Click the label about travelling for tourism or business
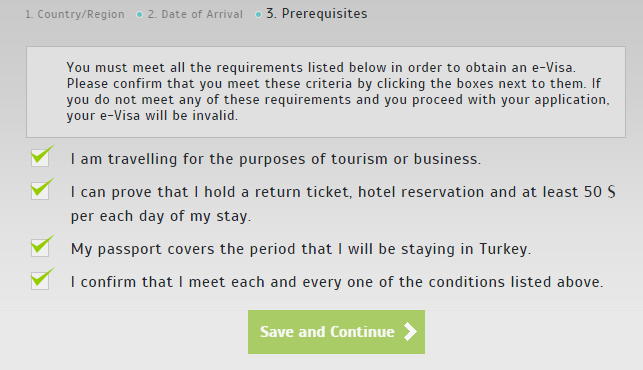Image resolution: width=643 pixels, height=370 pixels. point(276,159)
